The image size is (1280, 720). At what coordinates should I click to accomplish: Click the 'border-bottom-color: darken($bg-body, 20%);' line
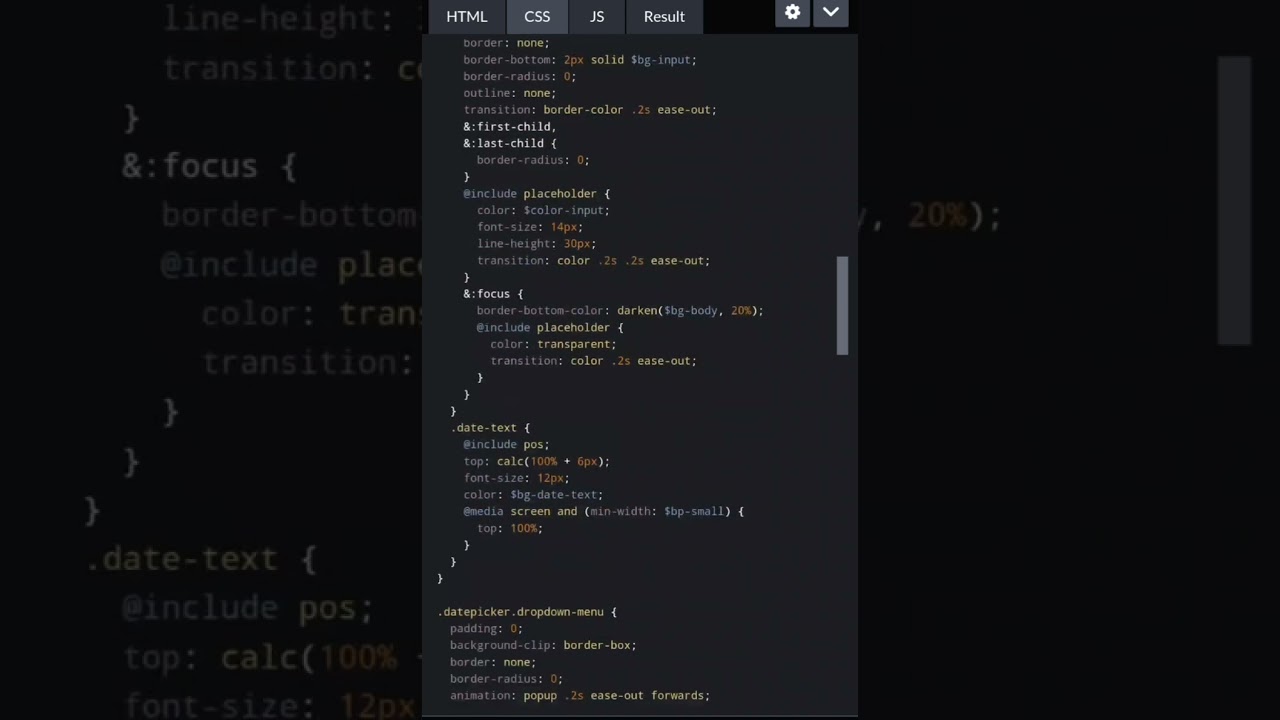click(x=620, y=311)
